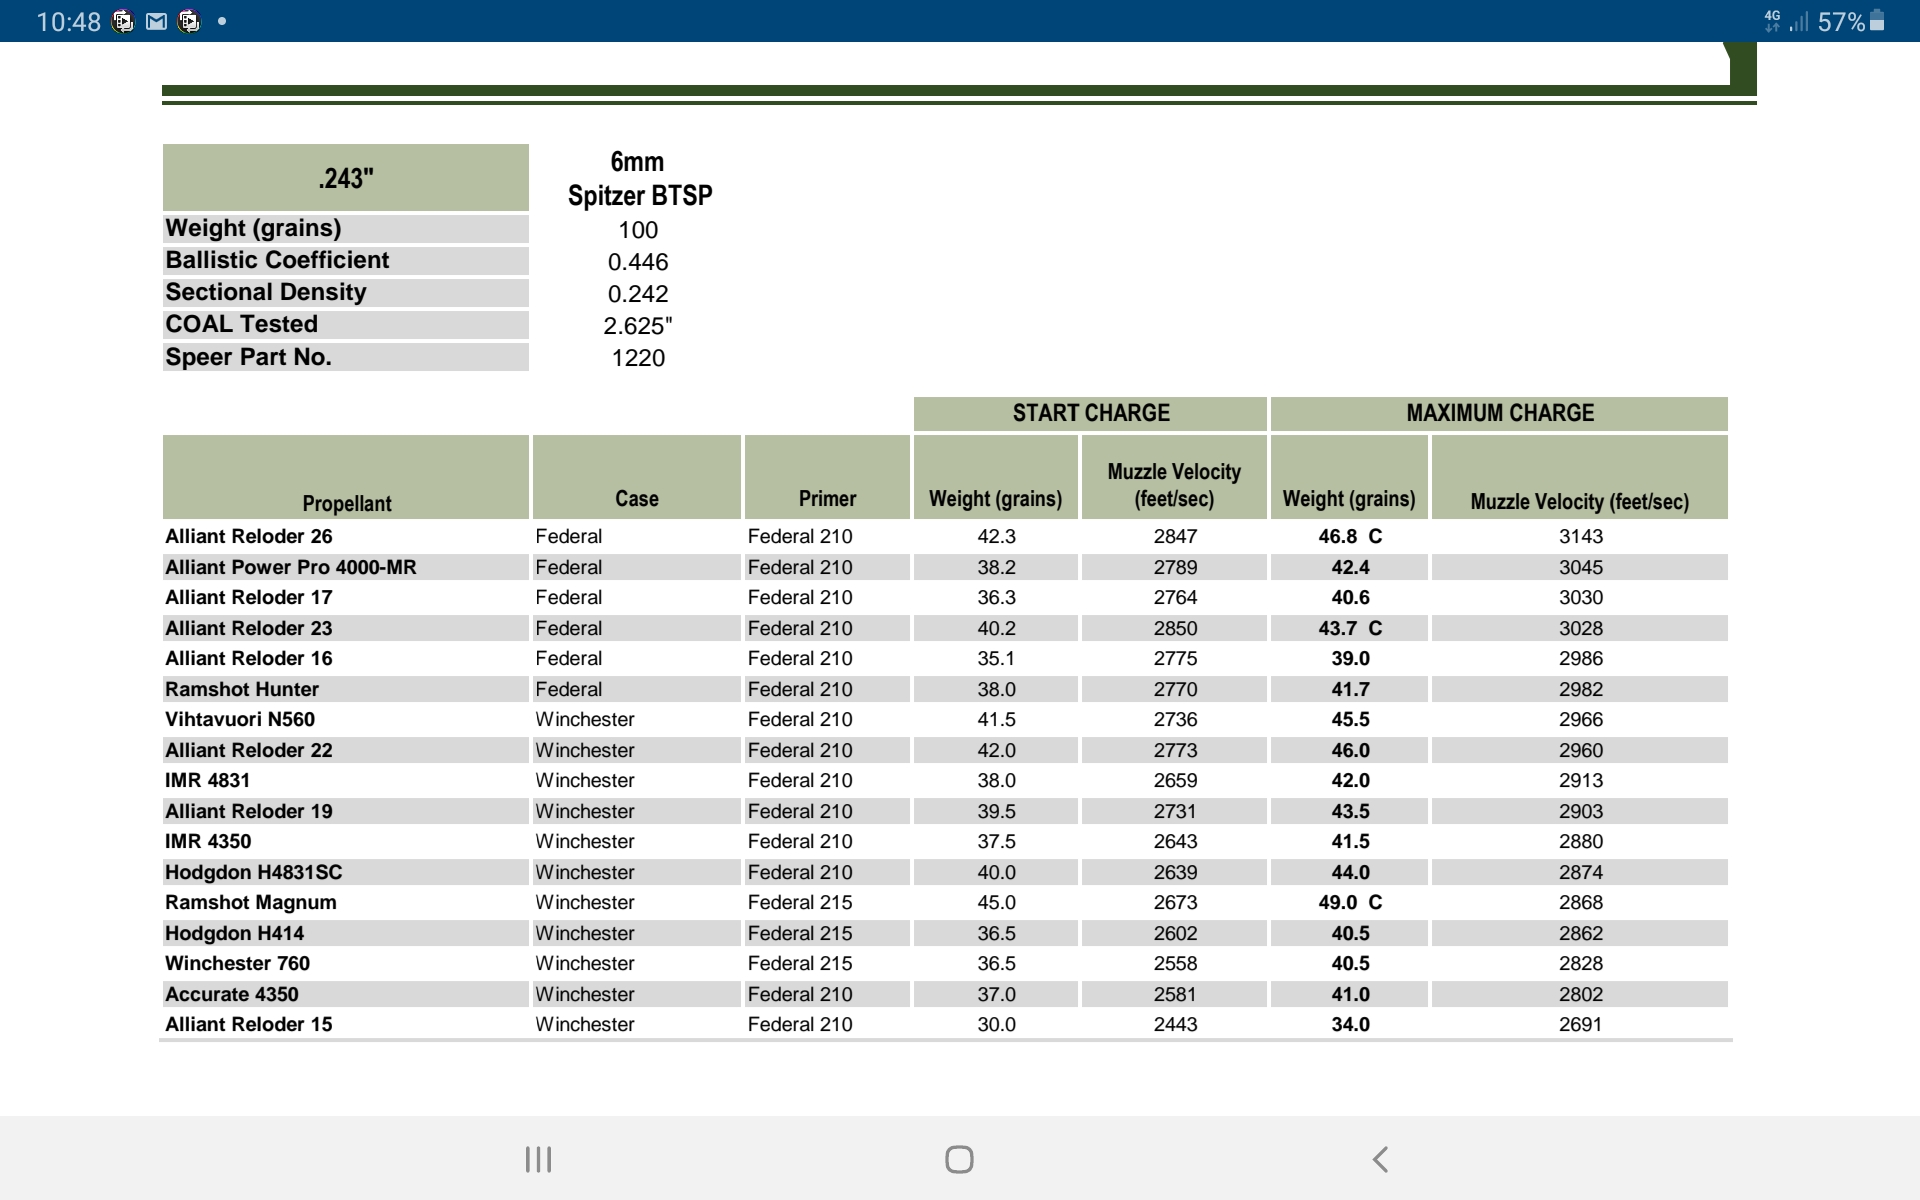Tap the MAXIMUM CHARGE header
The width and height of the screenshot is (1920, 1200).
[x=1500, y=413]
